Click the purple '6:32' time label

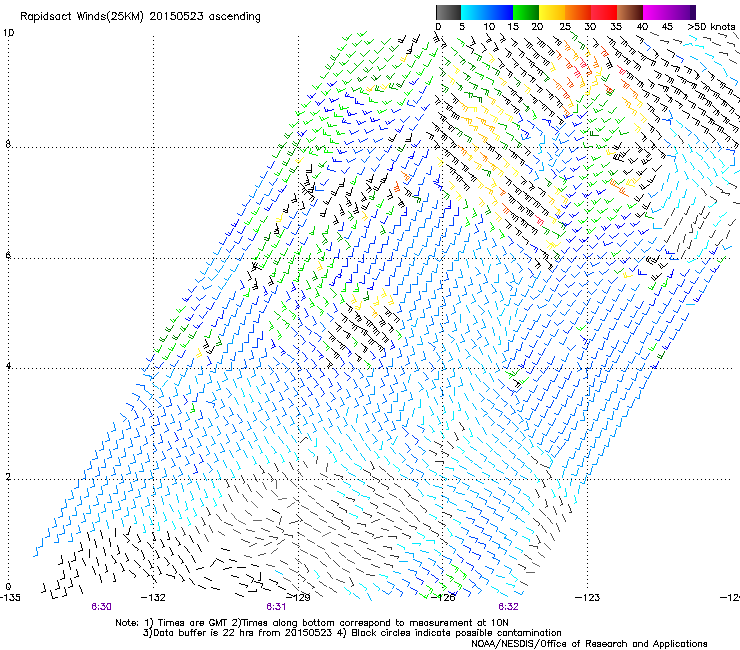tap(508, 607)
